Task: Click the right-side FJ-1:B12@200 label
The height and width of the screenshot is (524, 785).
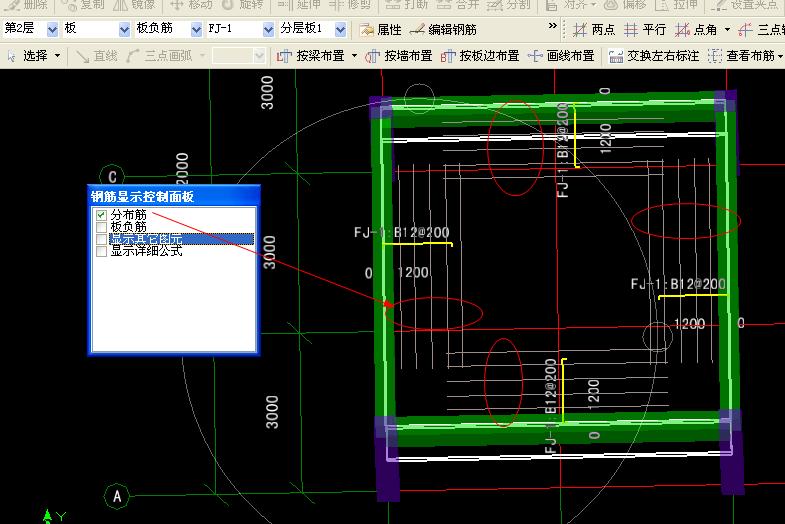Action: (x=678, y=284)
